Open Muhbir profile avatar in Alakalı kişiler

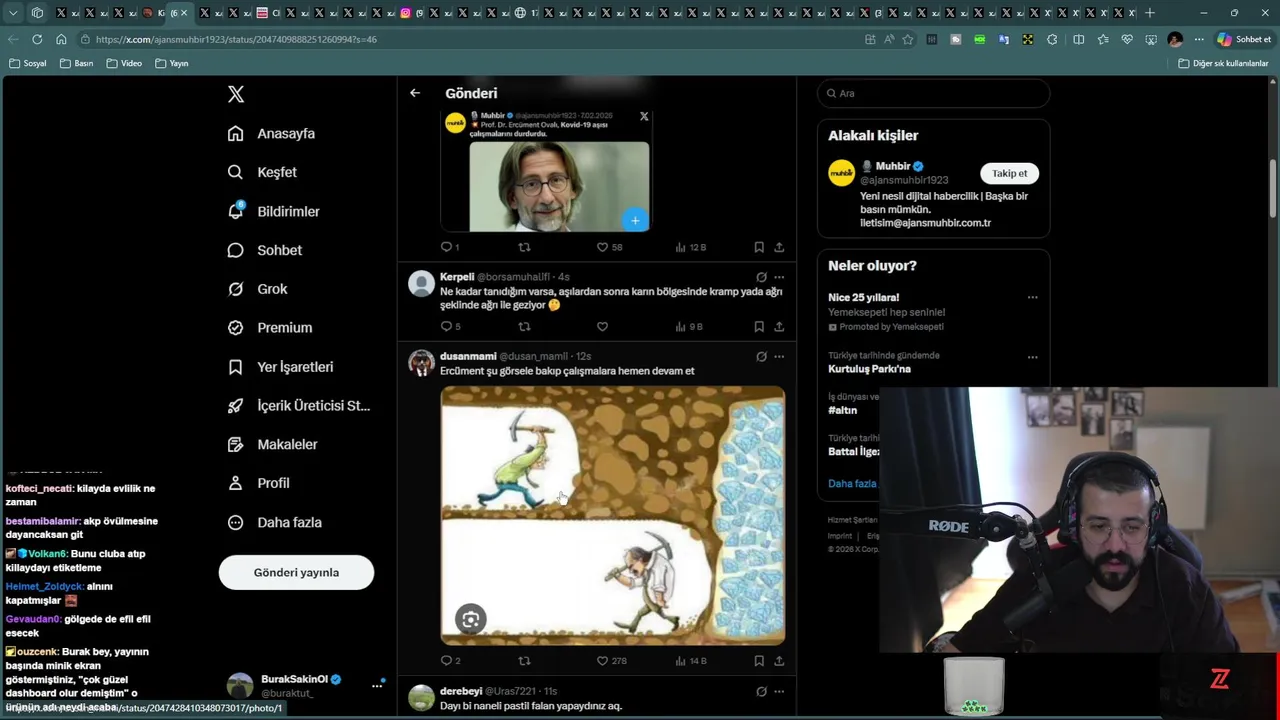point(842,173)
